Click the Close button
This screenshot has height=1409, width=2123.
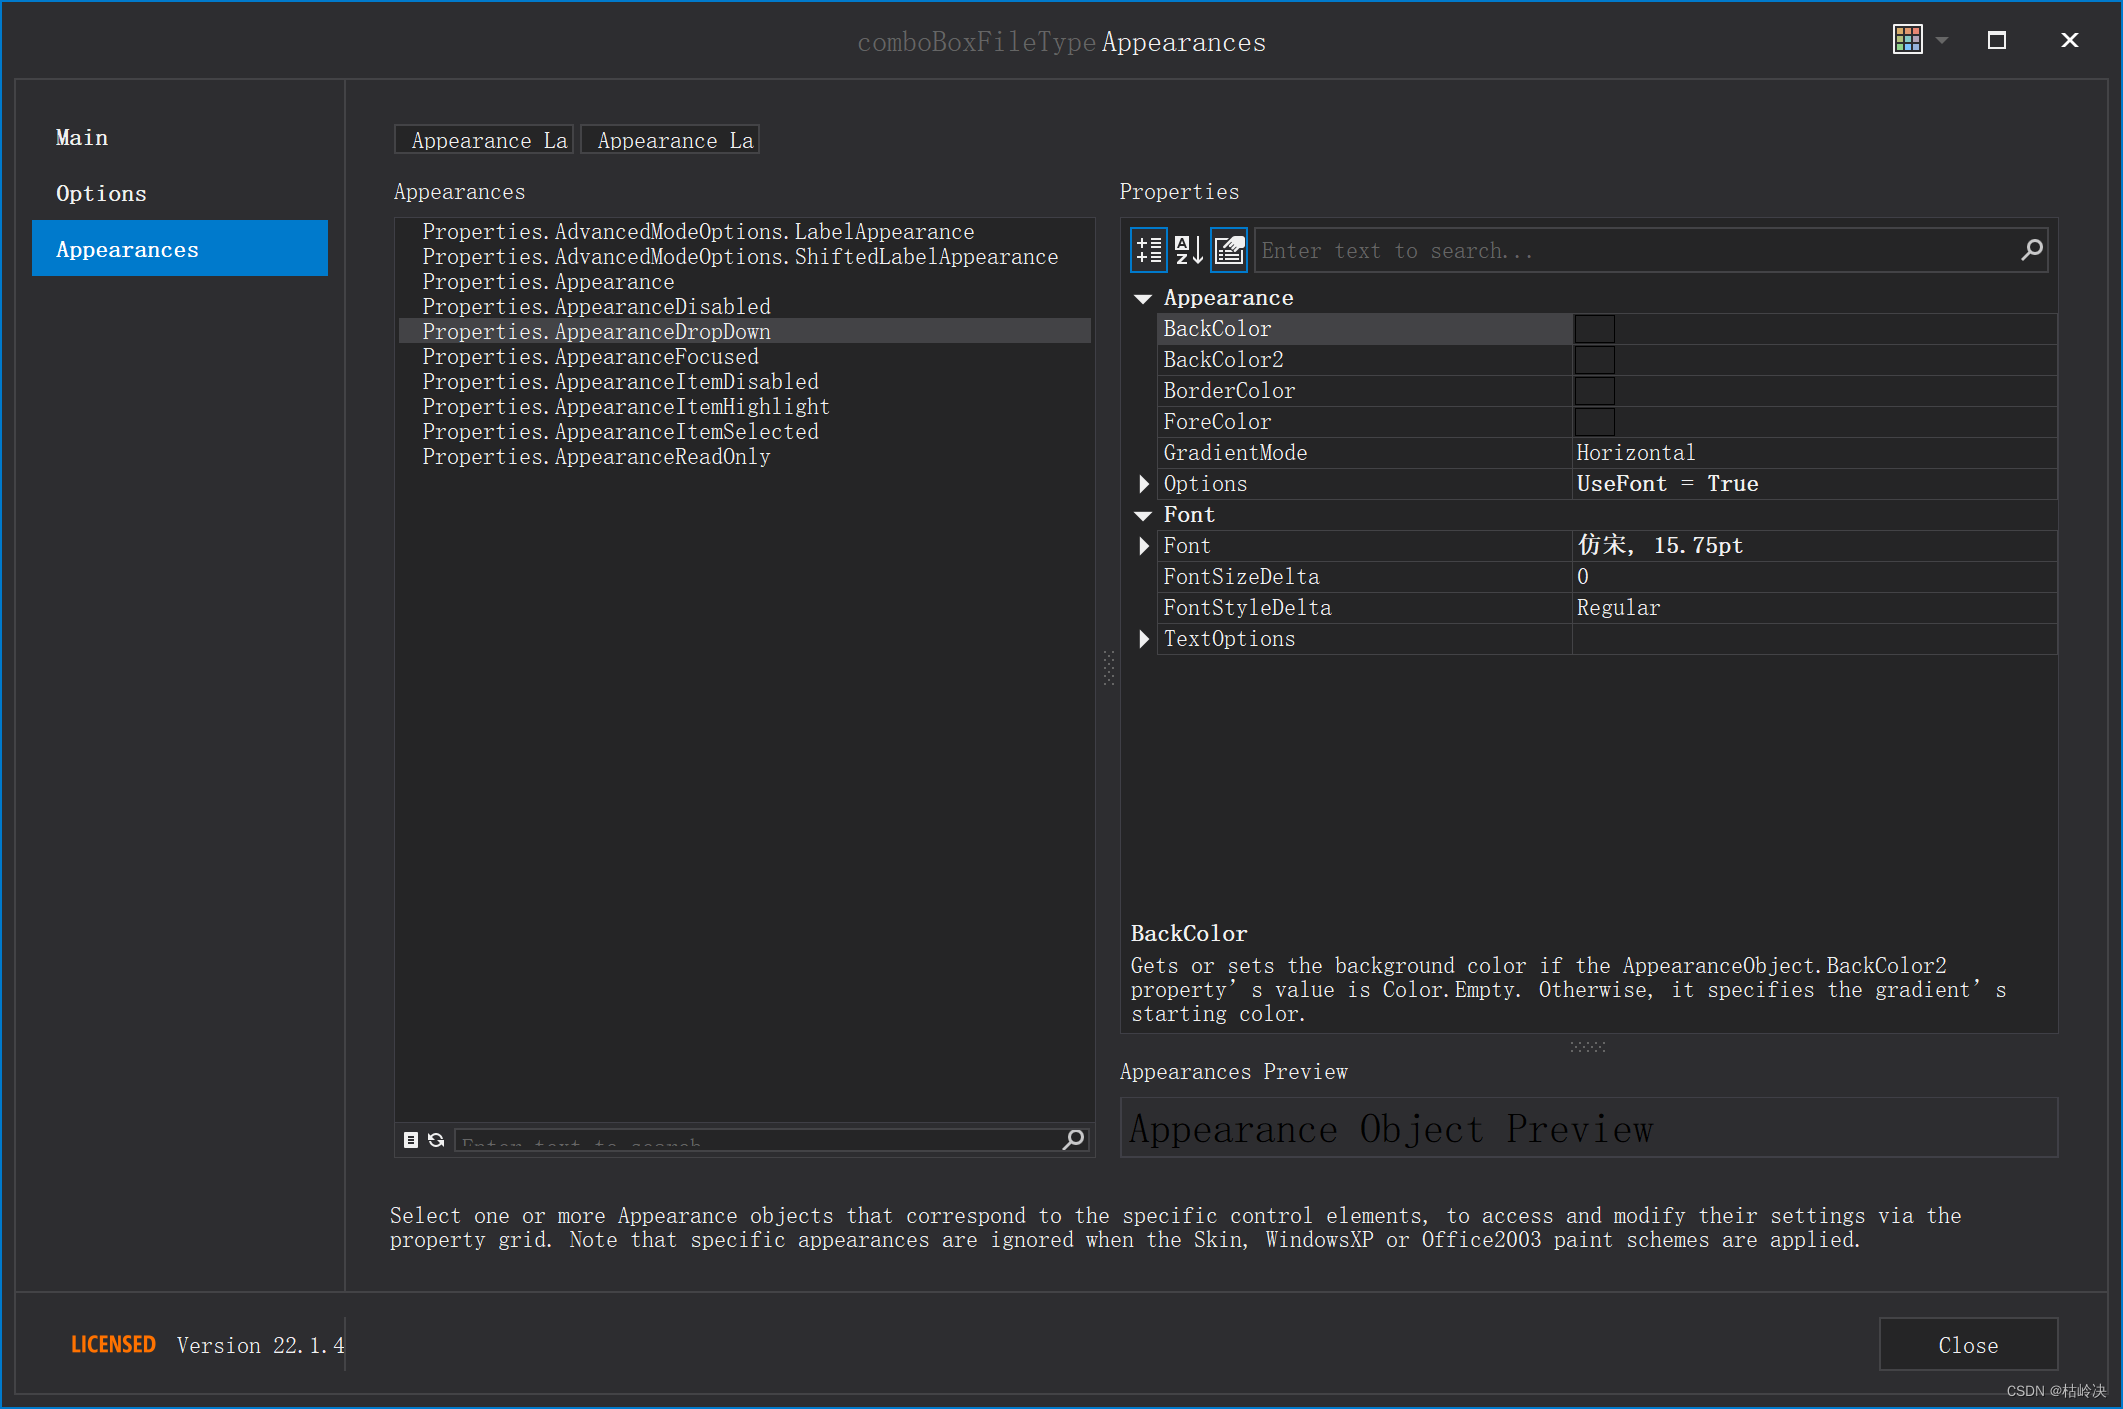point(1967,1345)
